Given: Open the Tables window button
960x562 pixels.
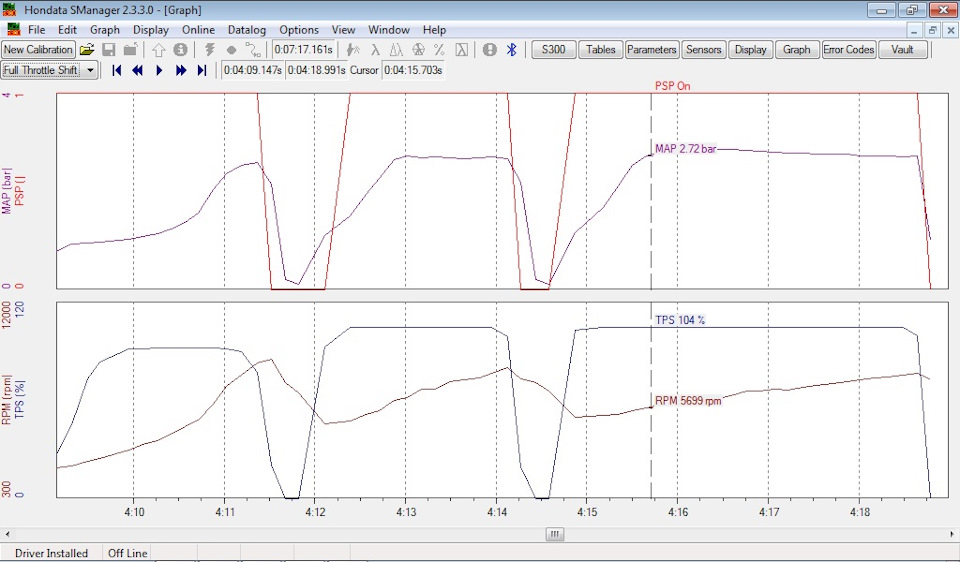Looking at the screenshot, I should (x=601, y=50).
